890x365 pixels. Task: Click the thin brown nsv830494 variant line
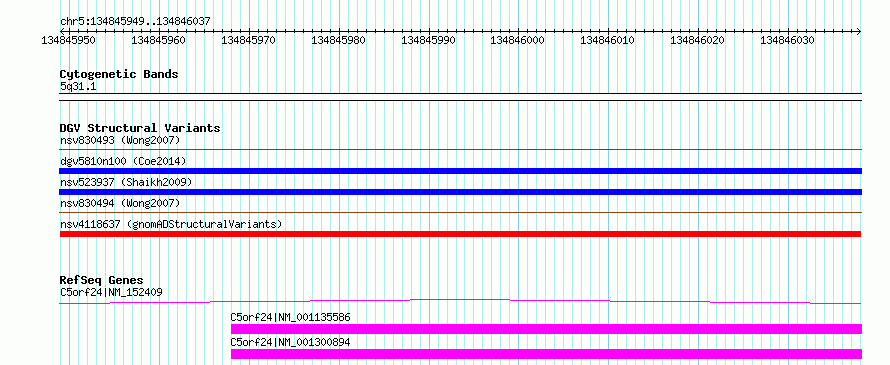click(460, 213)
